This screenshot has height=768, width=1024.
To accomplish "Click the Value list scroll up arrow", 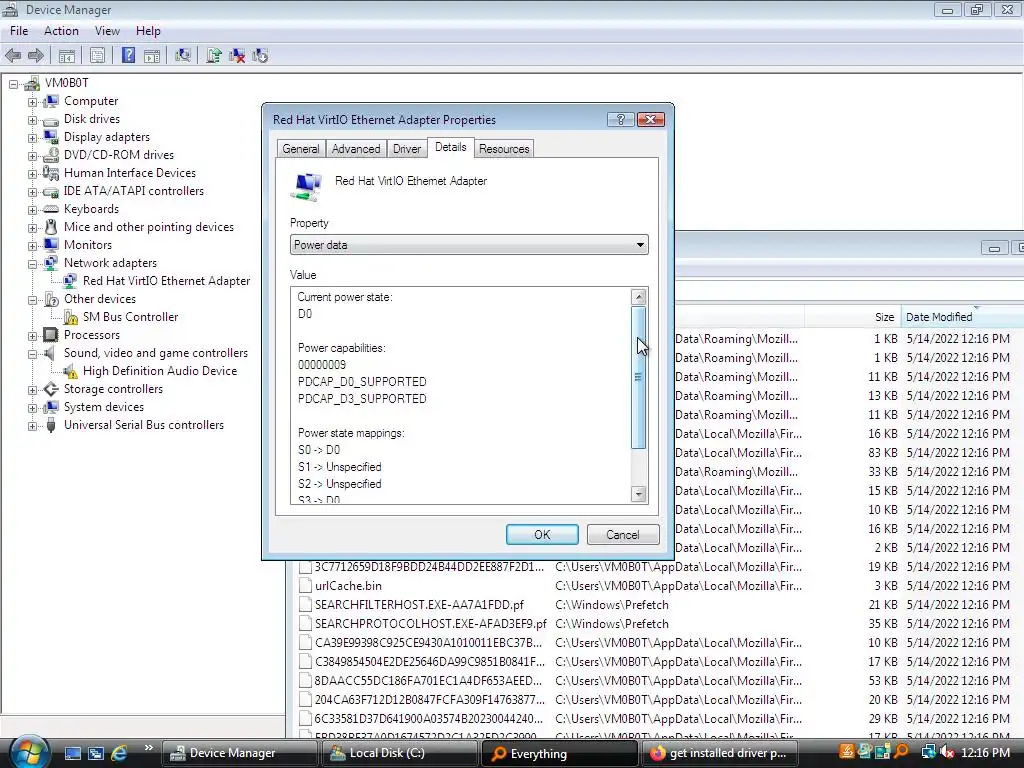I will click(x=639, y=297).
